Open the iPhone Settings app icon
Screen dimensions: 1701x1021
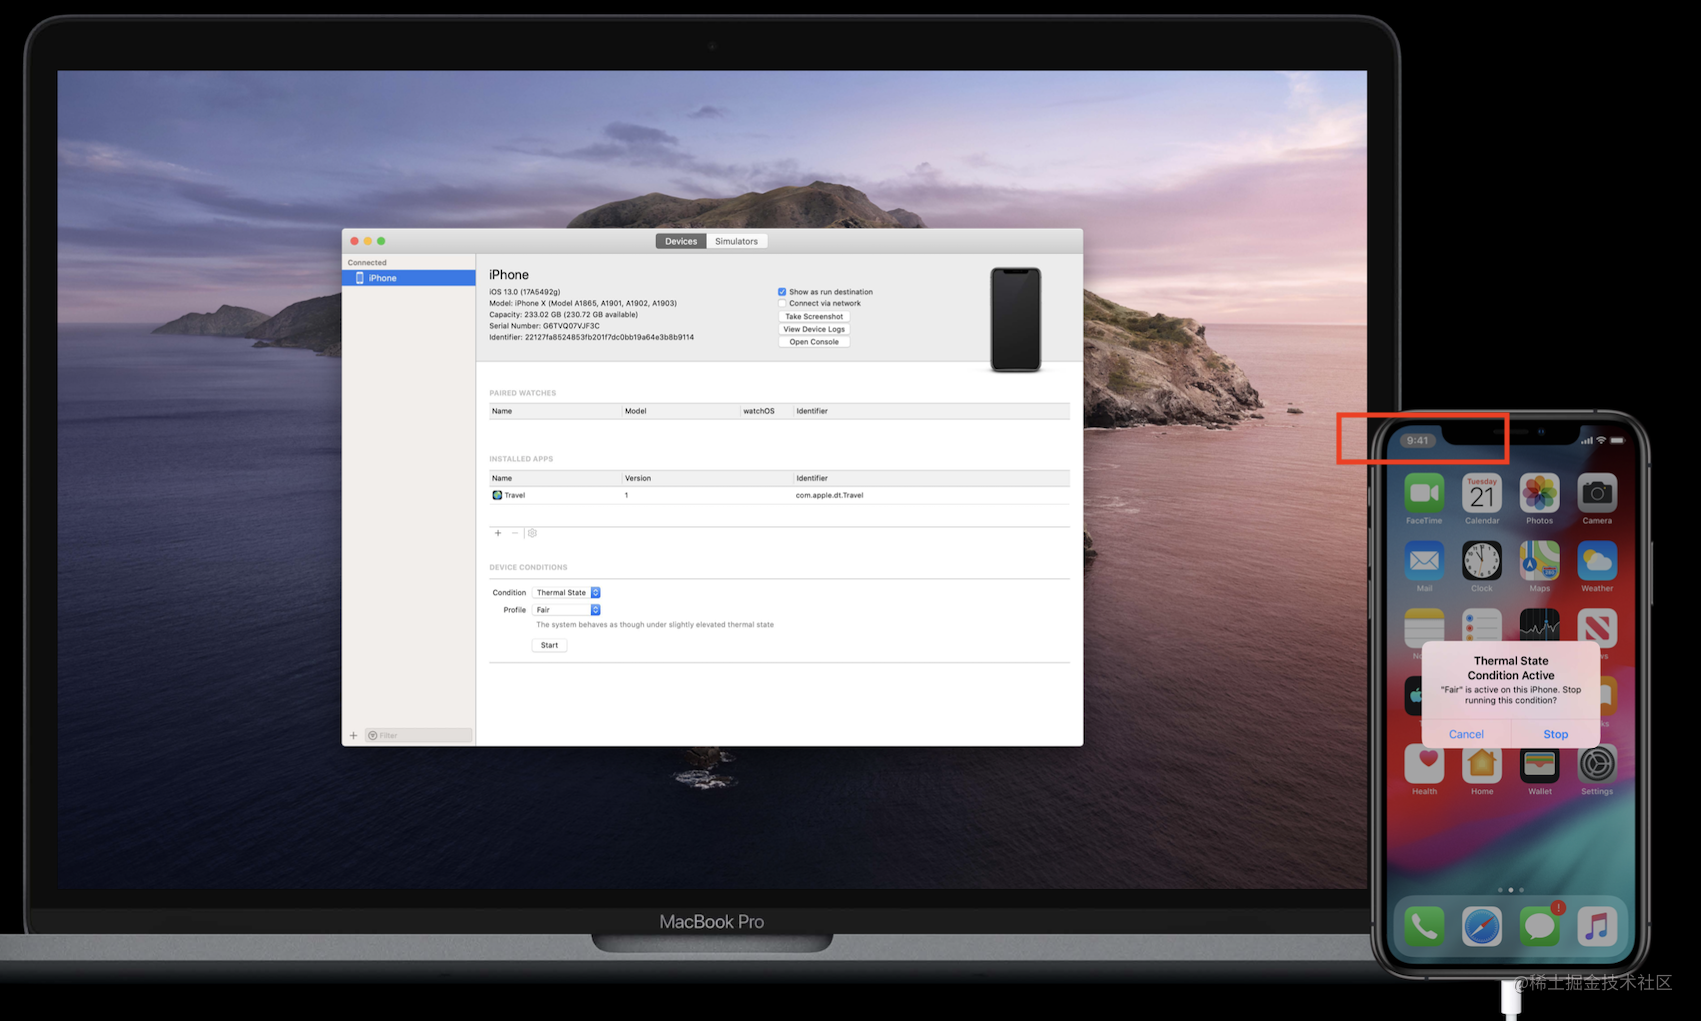click(1597, 765)
